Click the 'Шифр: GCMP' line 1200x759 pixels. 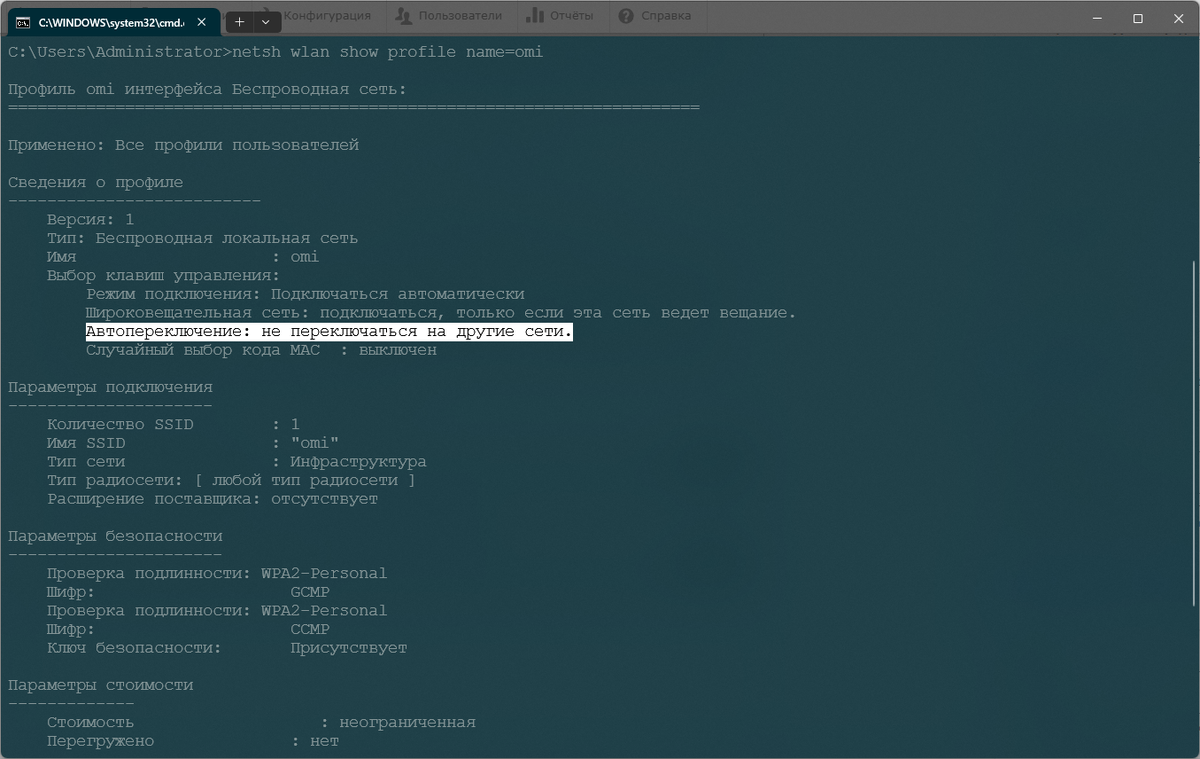(188, 592)
